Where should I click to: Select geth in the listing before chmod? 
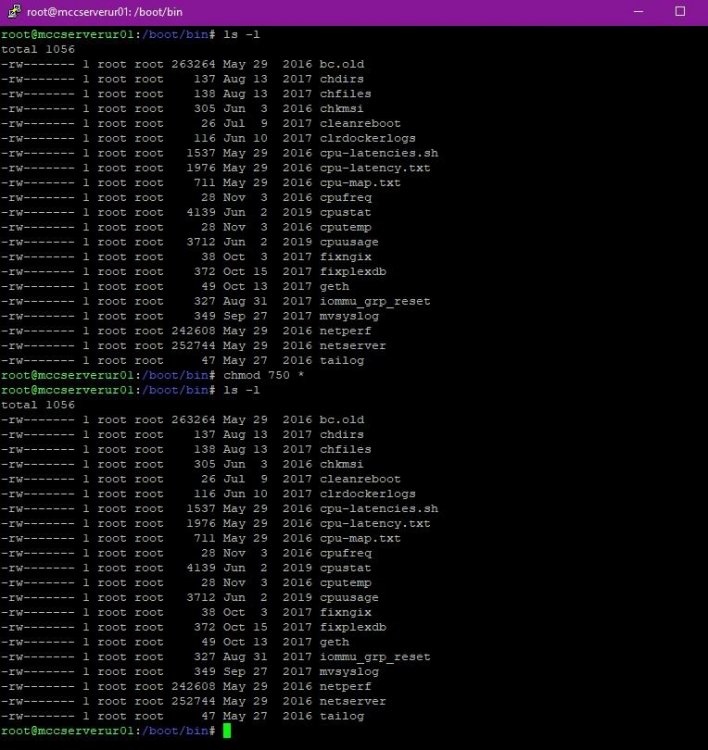[x=334, y=287]
